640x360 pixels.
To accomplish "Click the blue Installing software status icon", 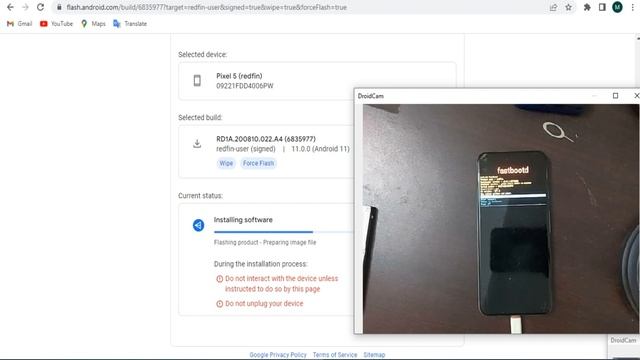I will [198, 225].
